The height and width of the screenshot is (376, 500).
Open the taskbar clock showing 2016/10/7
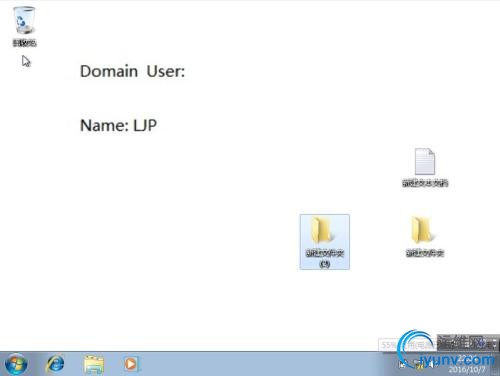coord(467,364)
